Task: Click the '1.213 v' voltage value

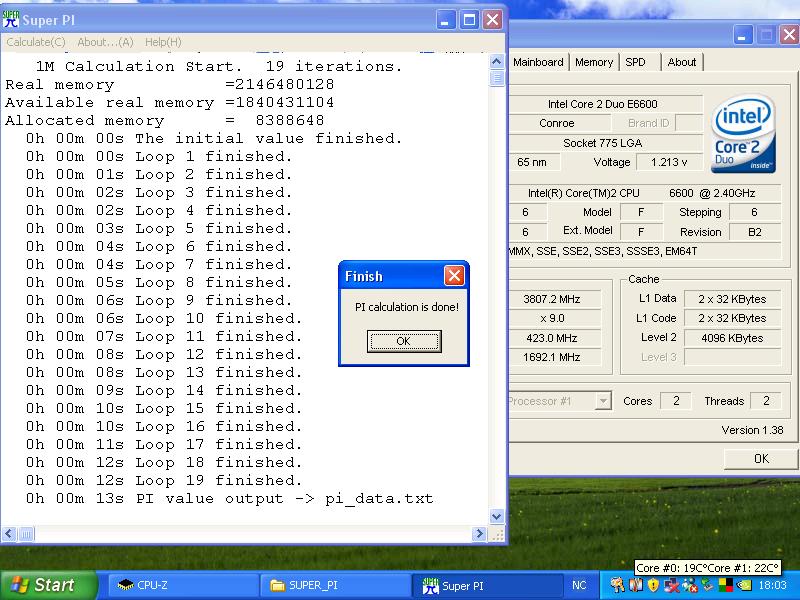Action: tap(669, 162)
